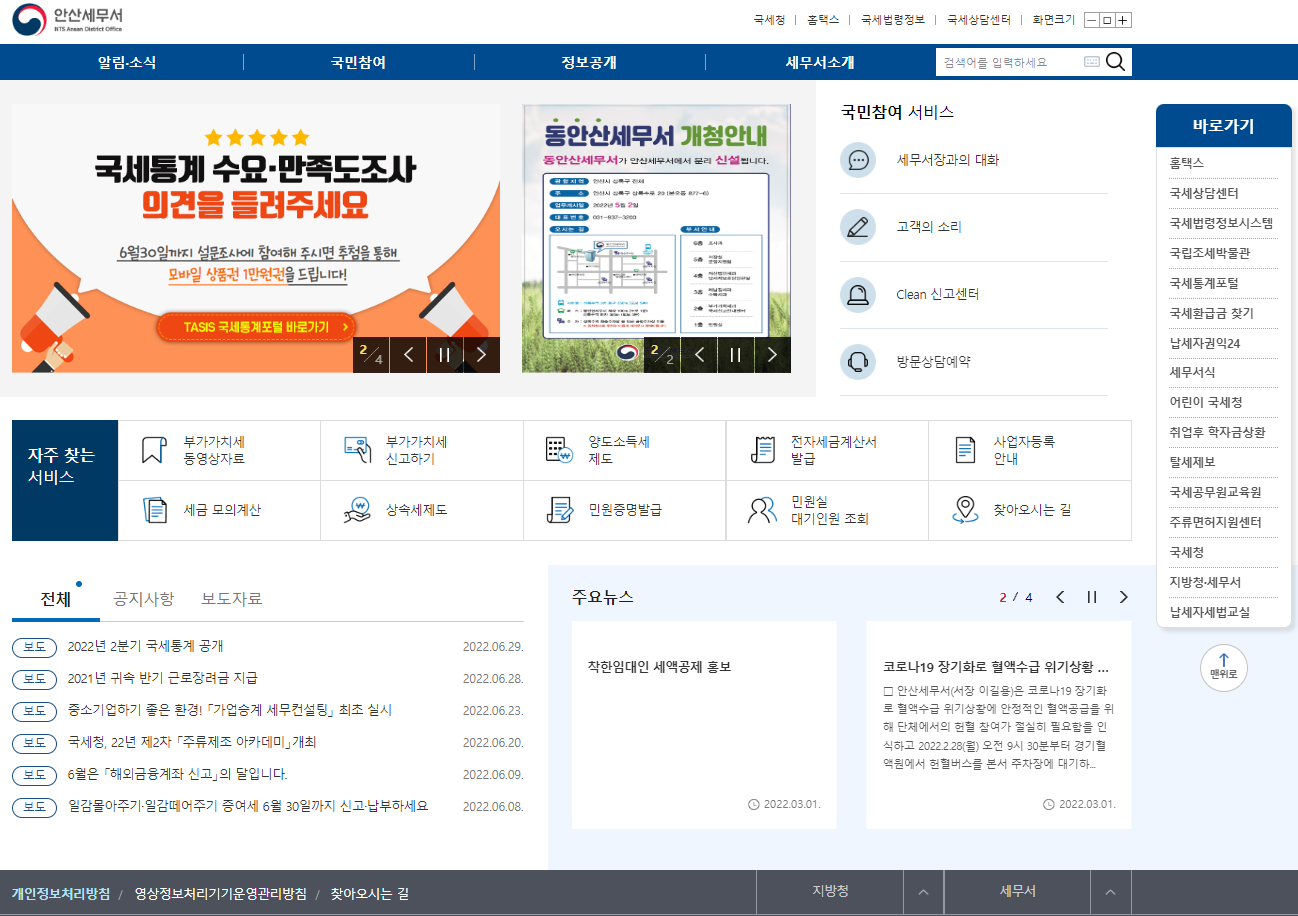Select the 전체 tab
1298x916 pixels.
pyautogui.click(x=56, y=599)
